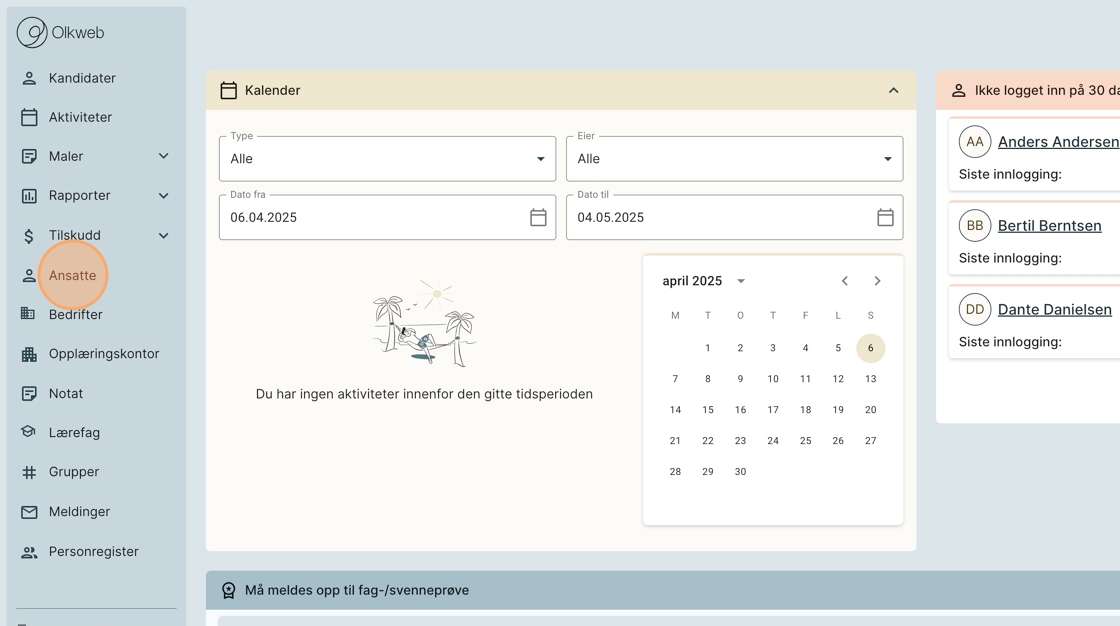This screenshot has height=626, width=1120.
Task: Select April 12 in the calendar
Action: [x=838, y=379]
